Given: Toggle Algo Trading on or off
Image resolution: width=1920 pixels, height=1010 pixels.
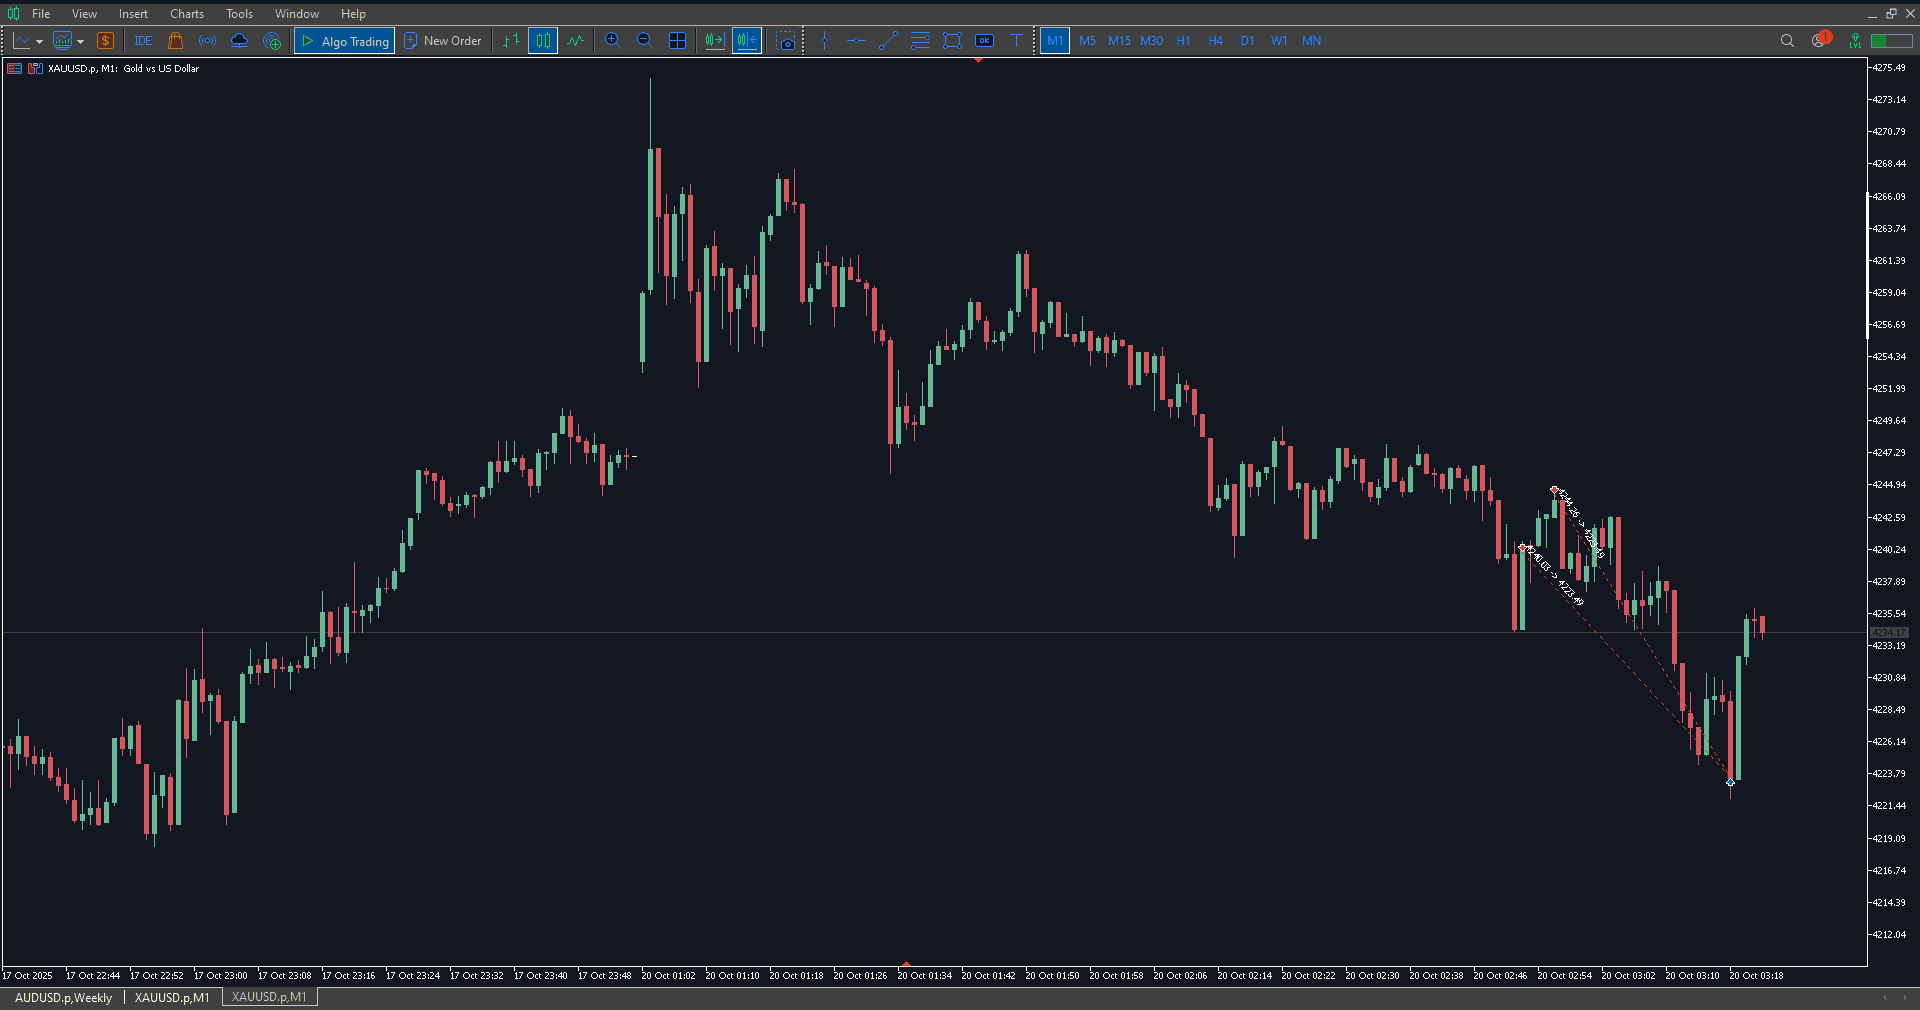Looking at the screenshot, I should [x=345, y=41].
